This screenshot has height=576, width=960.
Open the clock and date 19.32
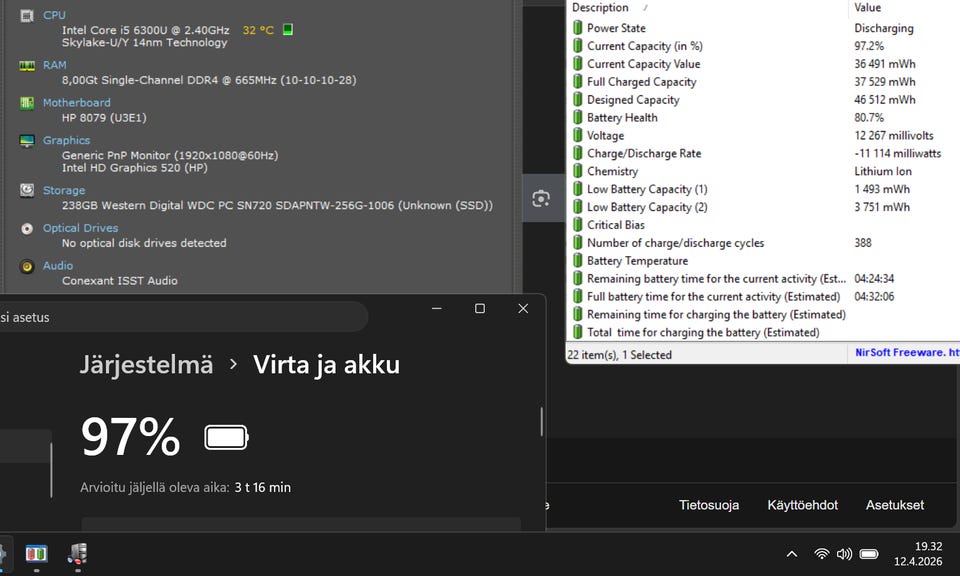tap(917, 553)
